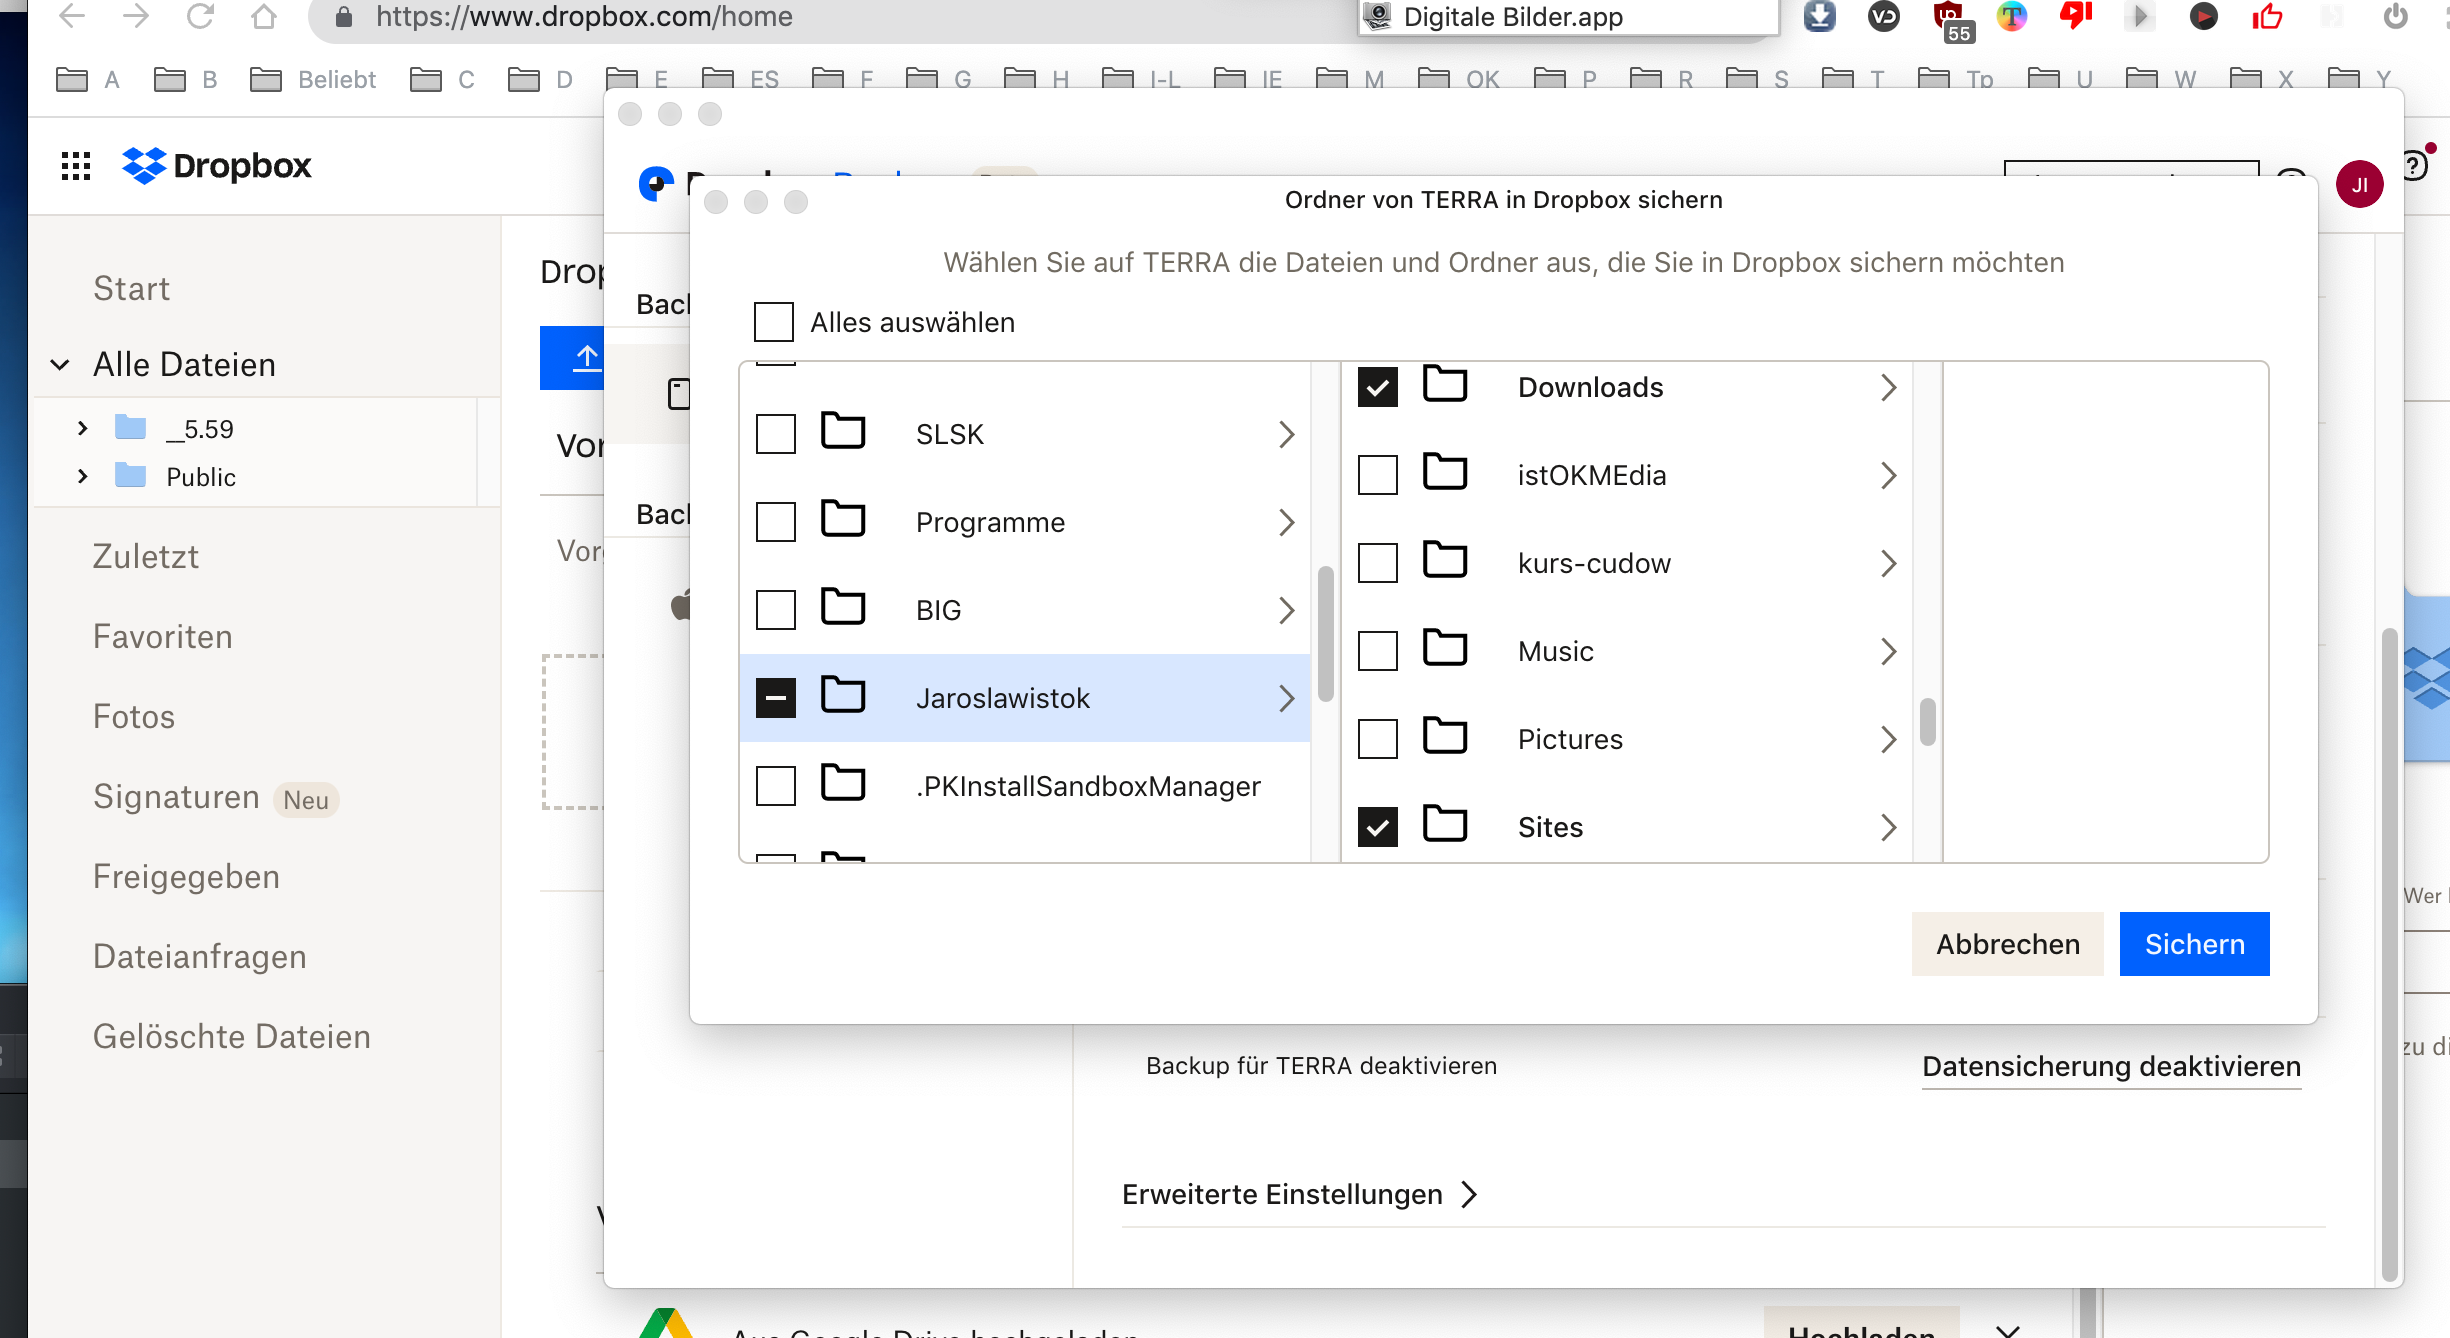Open Fotos in the sidebar

134,716
